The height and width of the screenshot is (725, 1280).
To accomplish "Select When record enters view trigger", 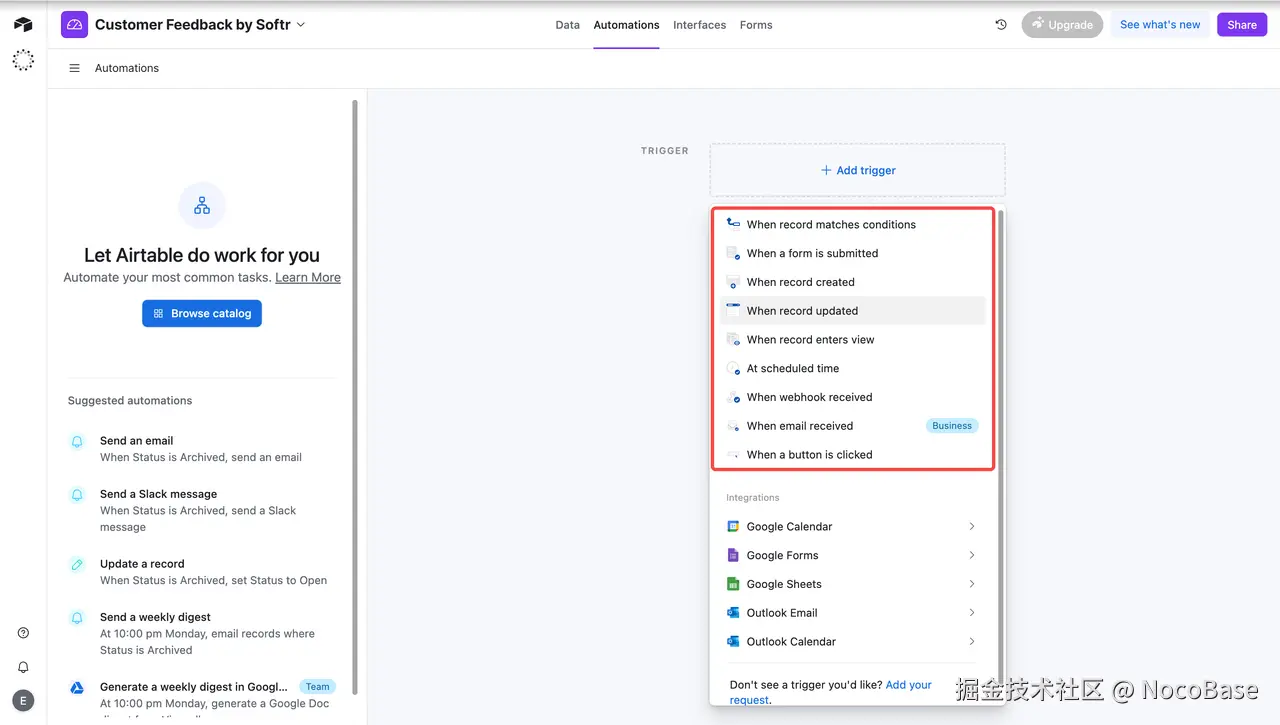I will tap(853, 340).
